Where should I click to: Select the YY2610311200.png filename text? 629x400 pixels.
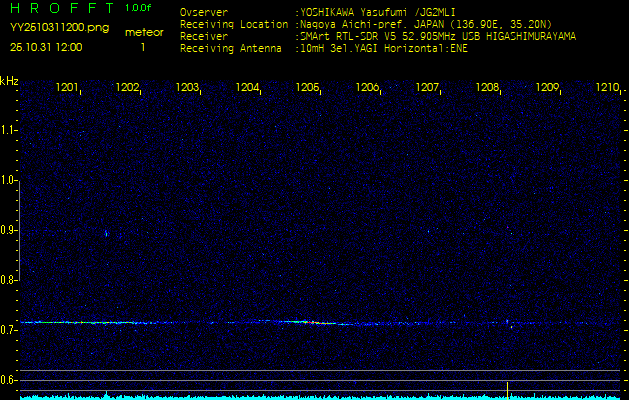pos(60,28)
